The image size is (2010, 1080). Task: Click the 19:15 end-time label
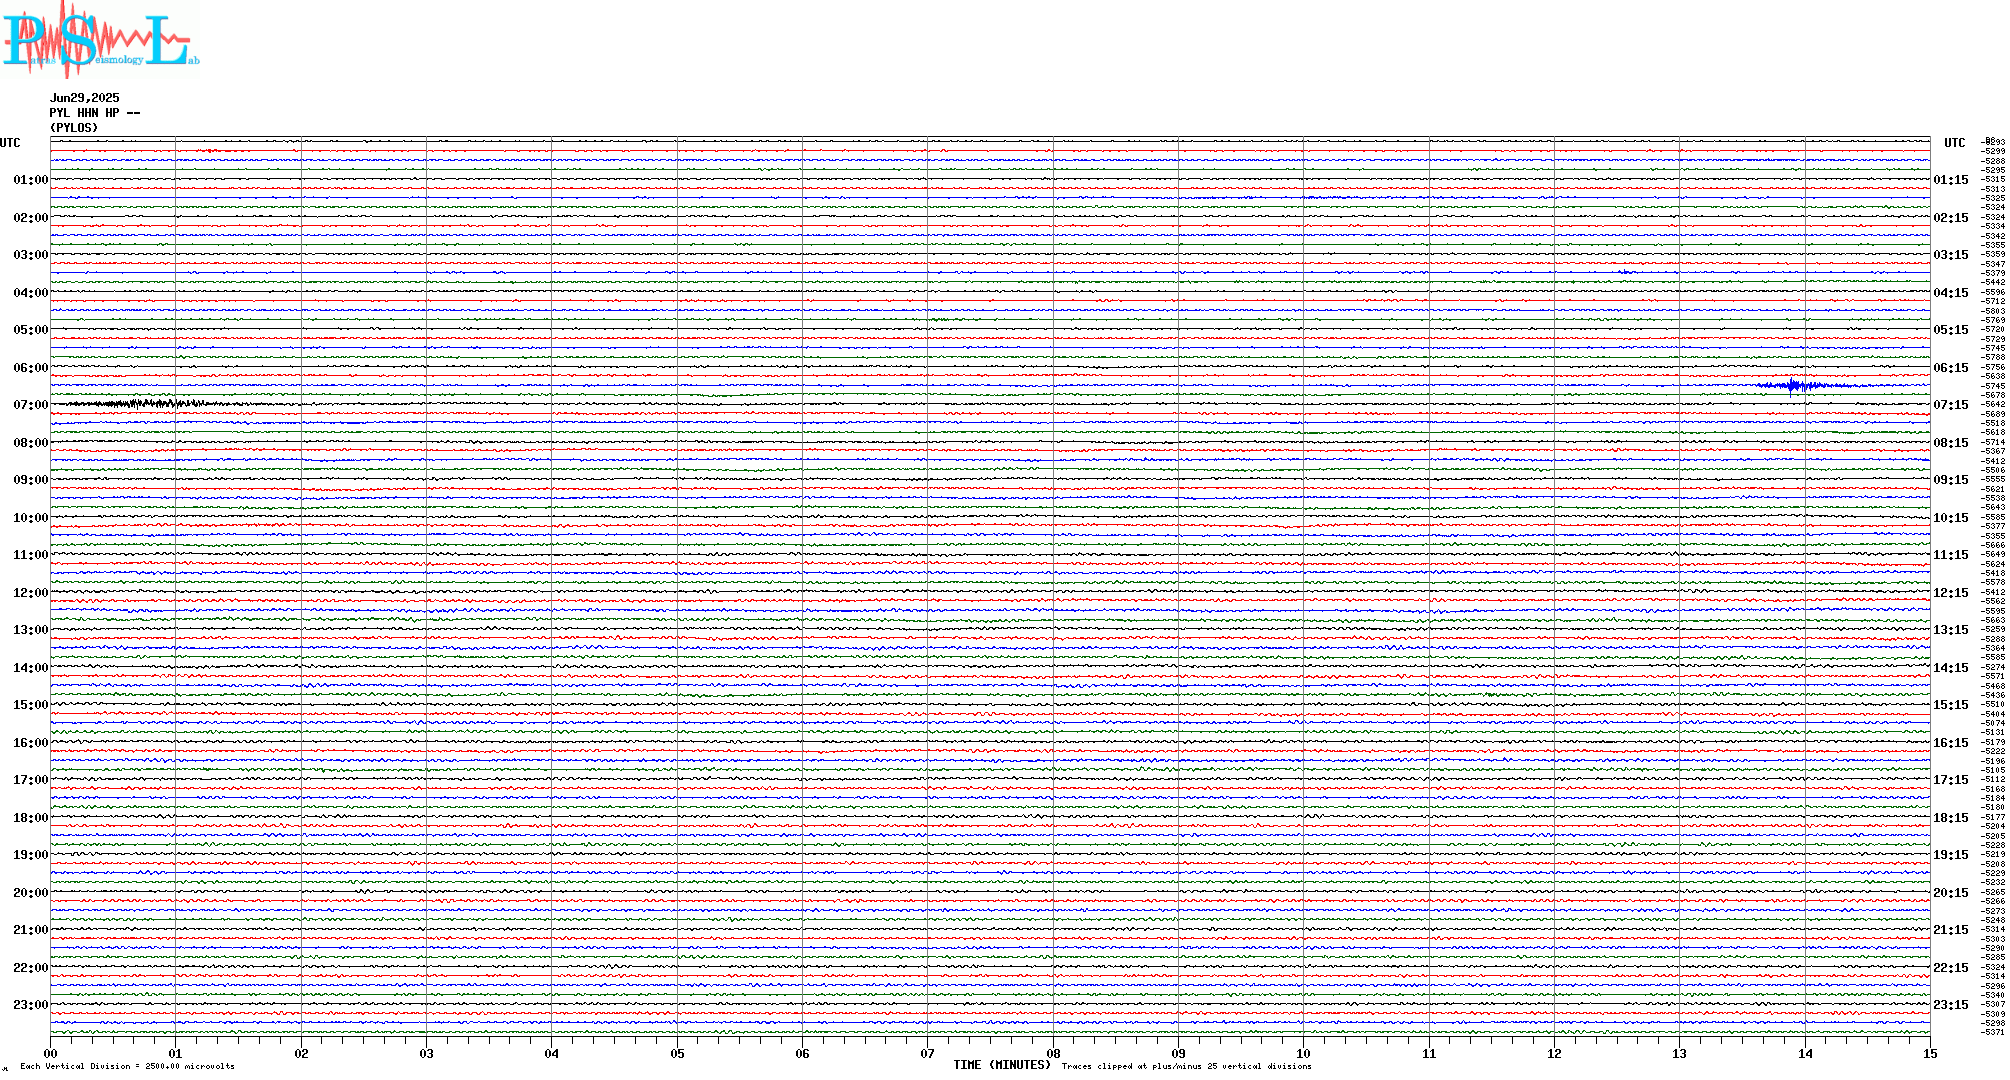tap(1951, 855)
